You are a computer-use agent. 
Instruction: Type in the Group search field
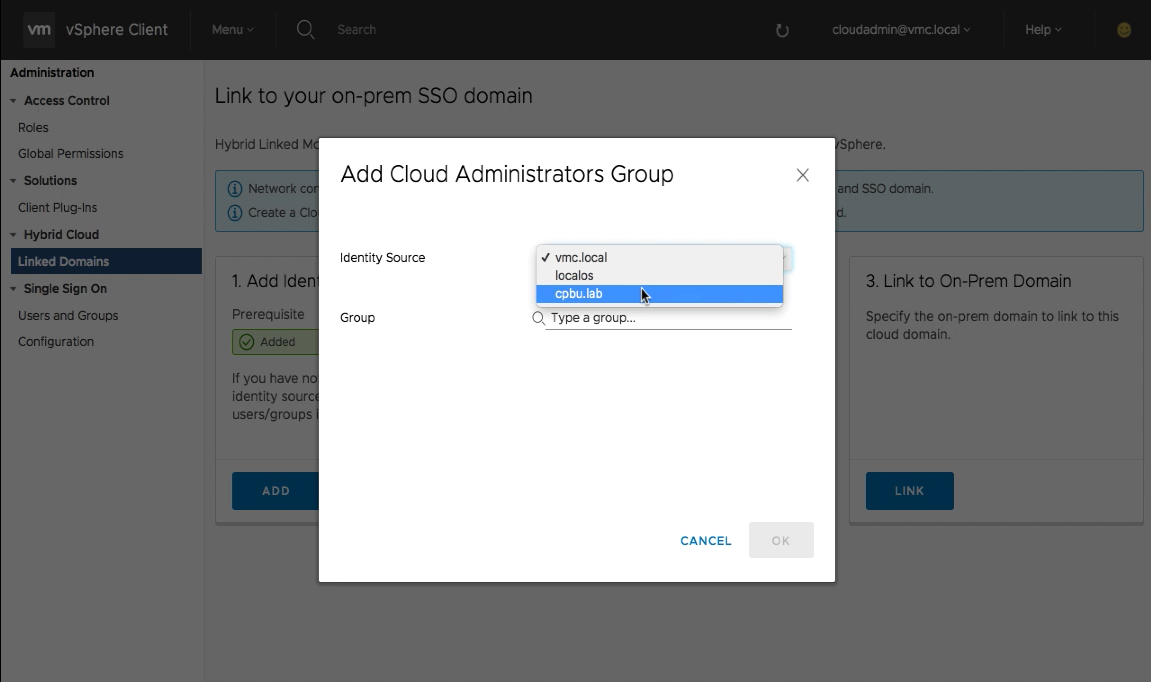[x=668, y=318]
